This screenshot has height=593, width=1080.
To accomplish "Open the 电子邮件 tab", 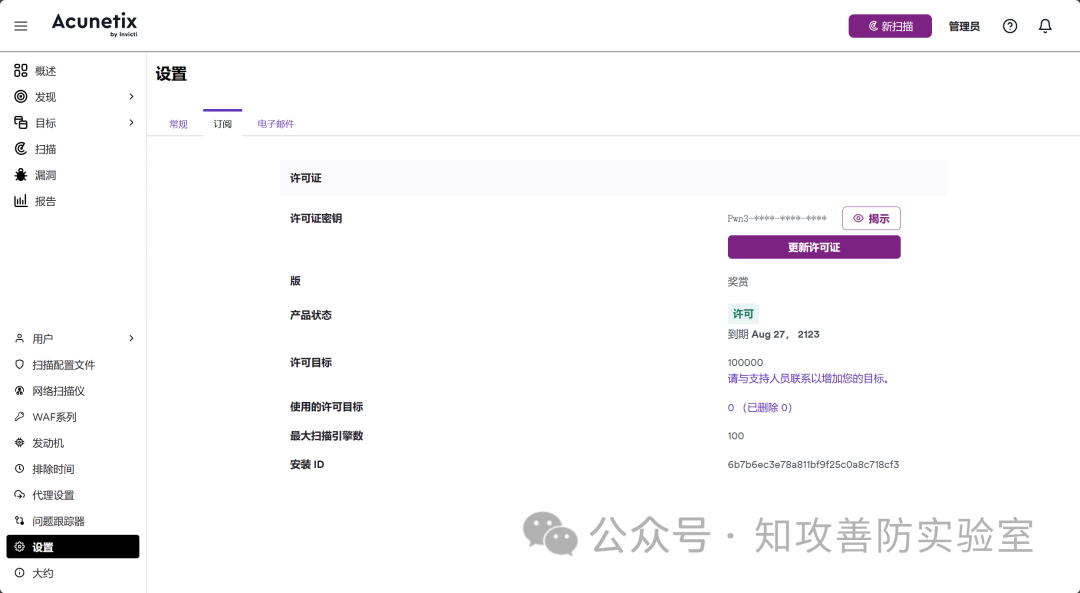I will pos(276,124).
